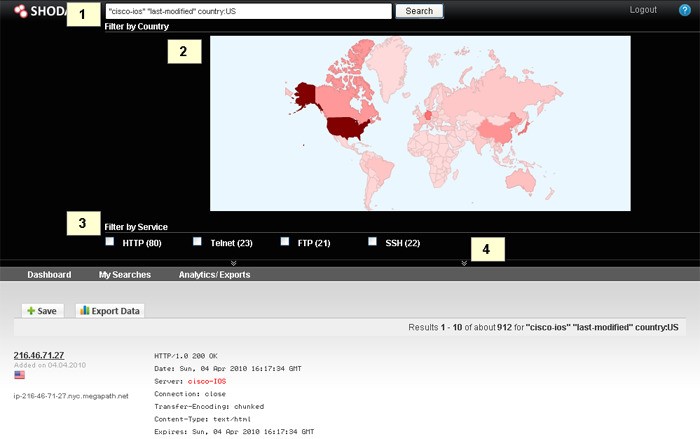Click the 'Transfer-Encoding: chunked' line
700x439 pixels.
tap(209, 406)
